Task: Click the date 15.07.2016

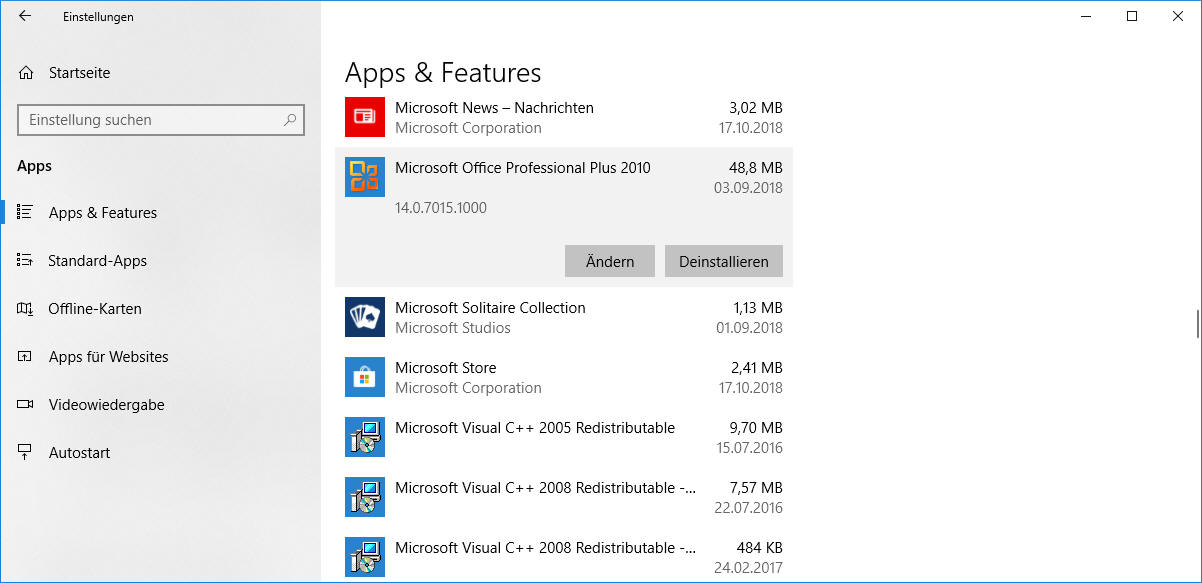Action: (x=750, y=448)
